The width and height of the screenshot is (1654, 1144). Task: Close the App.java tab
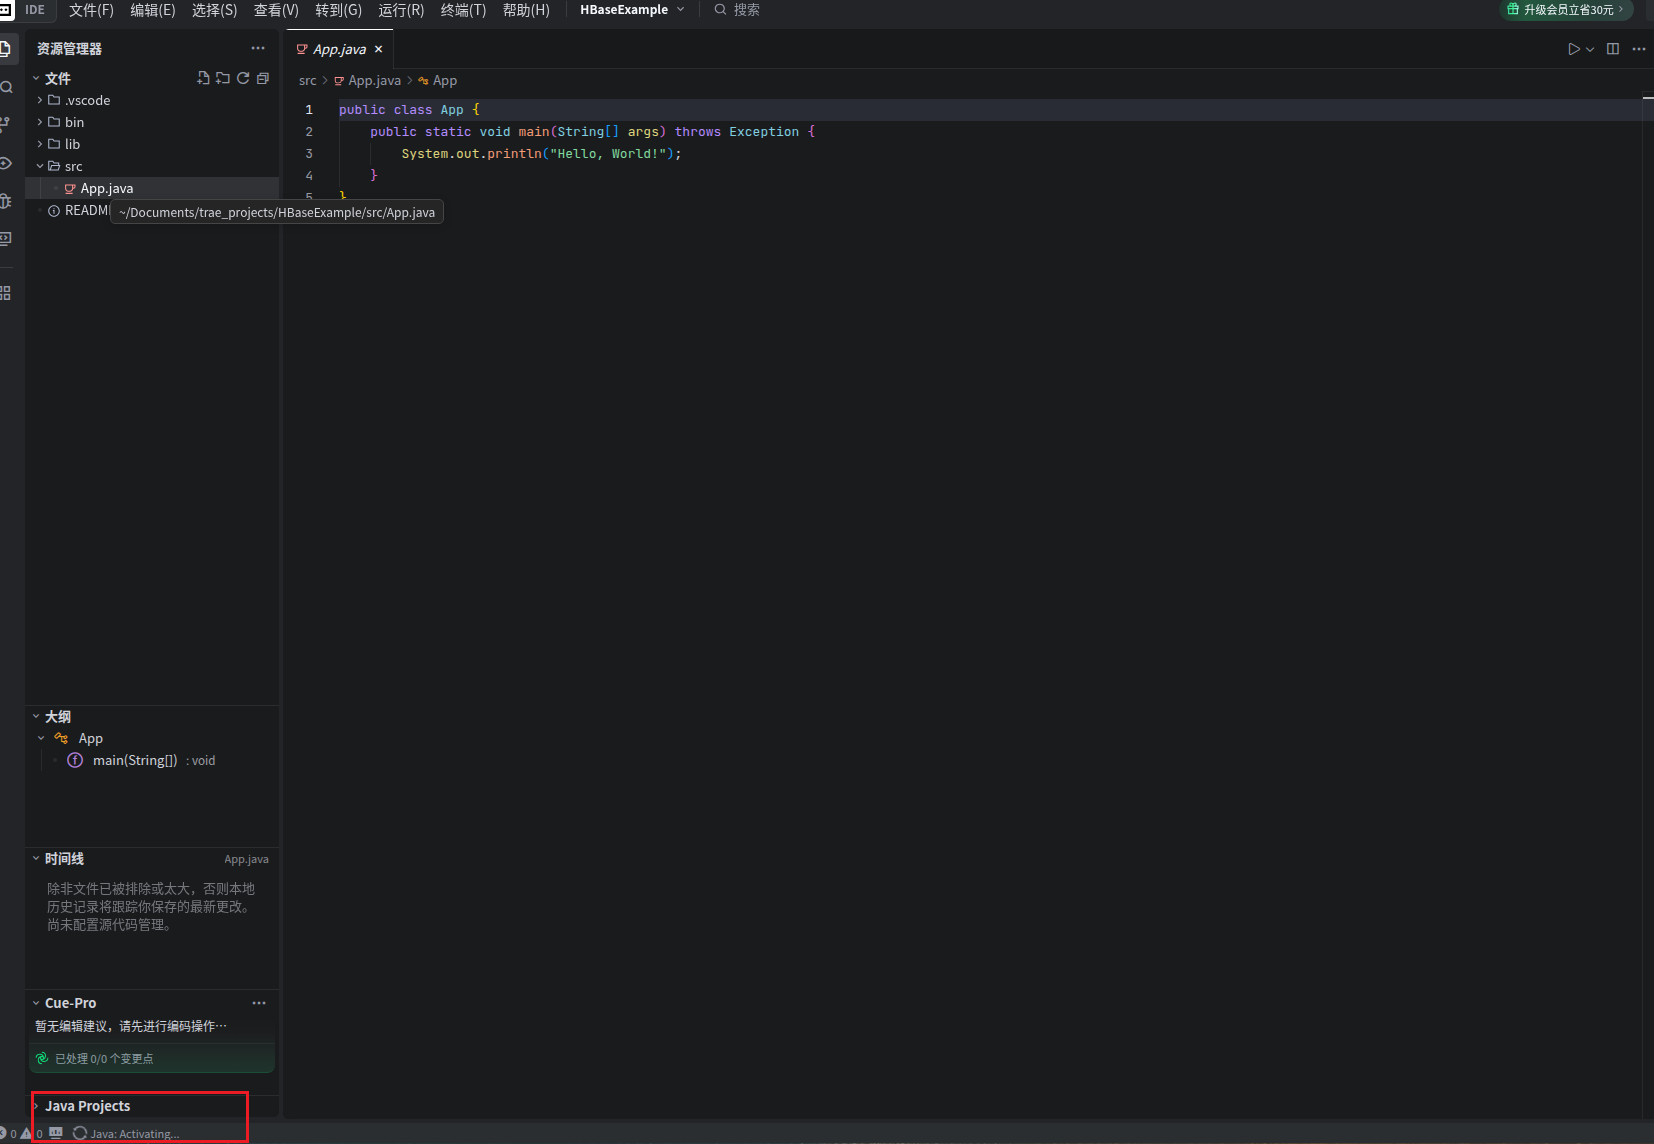(x=378, y=49)
